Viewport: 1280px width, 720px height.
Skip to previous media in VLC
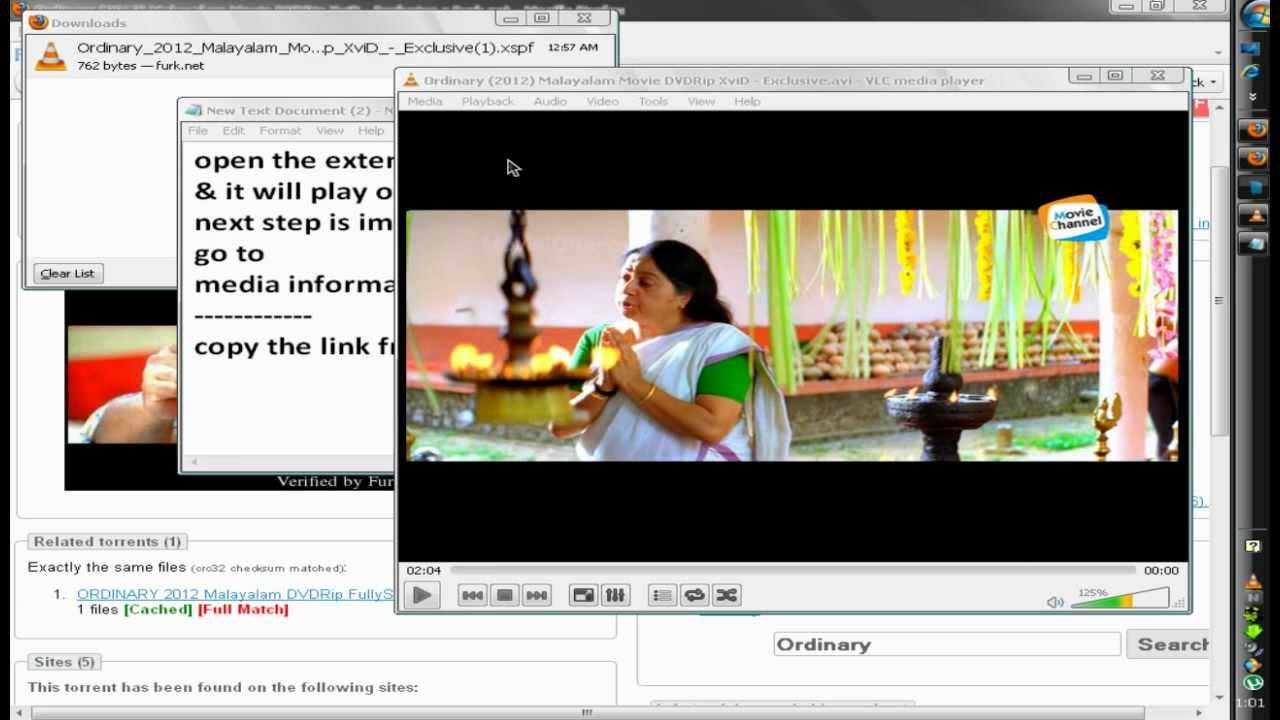tap(472, 595)
